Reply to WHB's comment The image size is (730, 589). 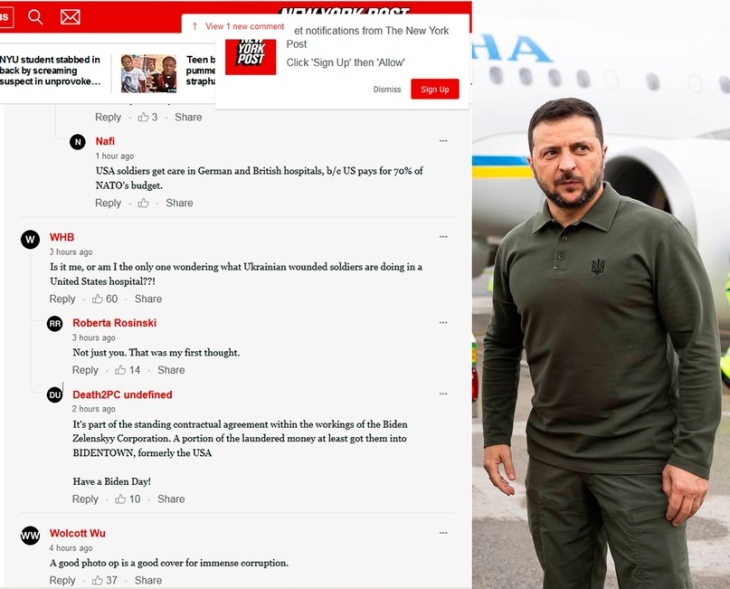(62, 299)
